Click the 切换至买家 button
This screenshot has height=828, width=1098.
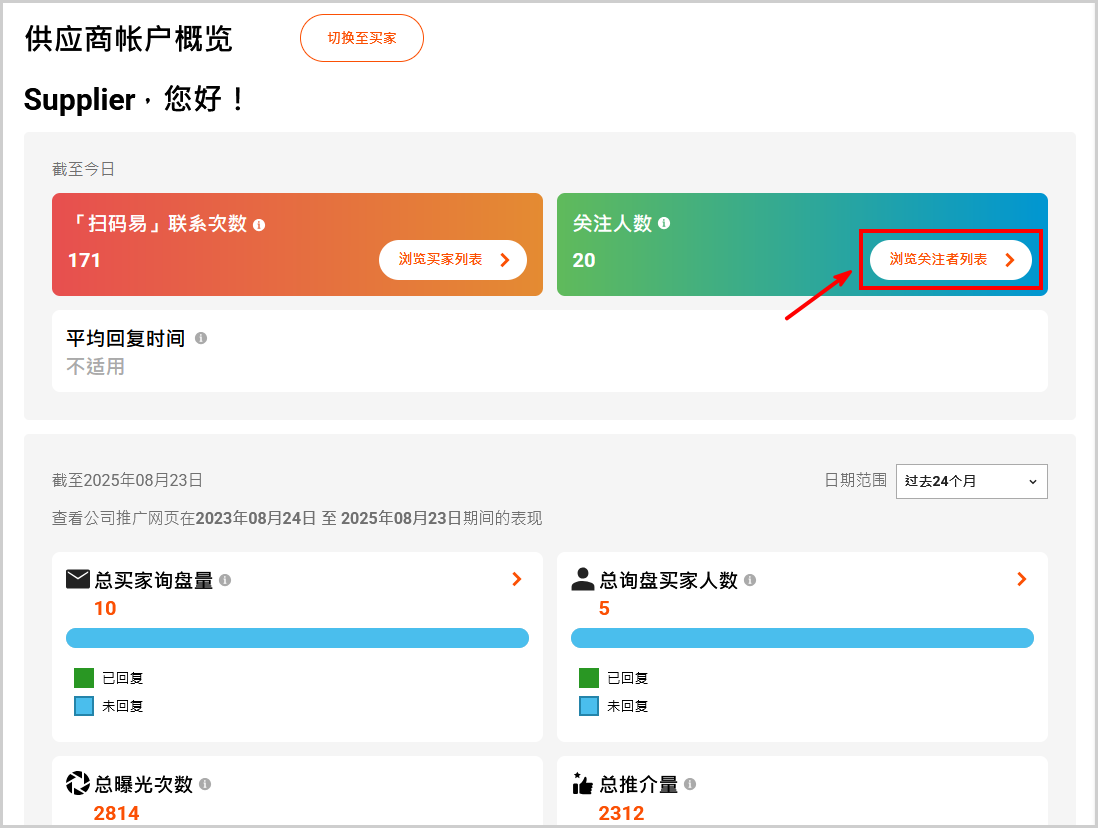(x=361, y=39)
